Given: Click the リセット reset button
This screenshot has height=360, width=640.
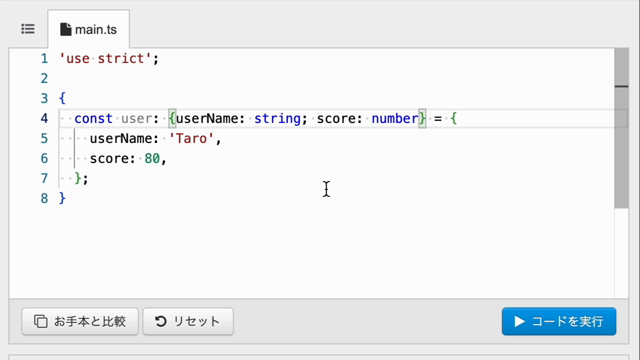Looking at the screenshot, I should coord(188,322).
